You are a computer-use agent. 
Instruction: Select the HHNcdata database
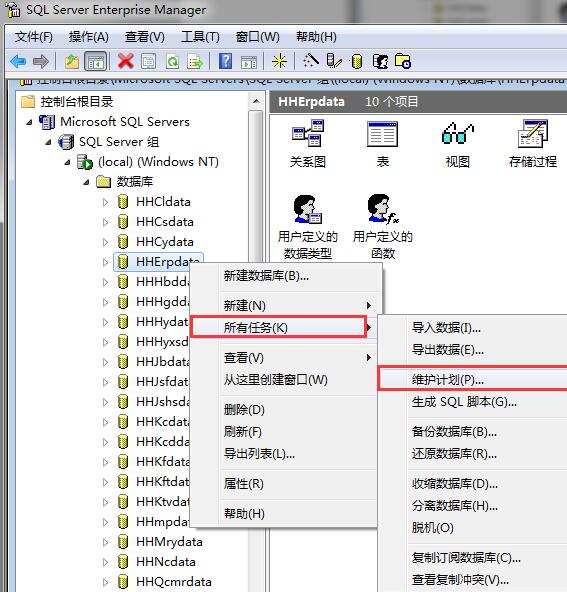point(166,562)
